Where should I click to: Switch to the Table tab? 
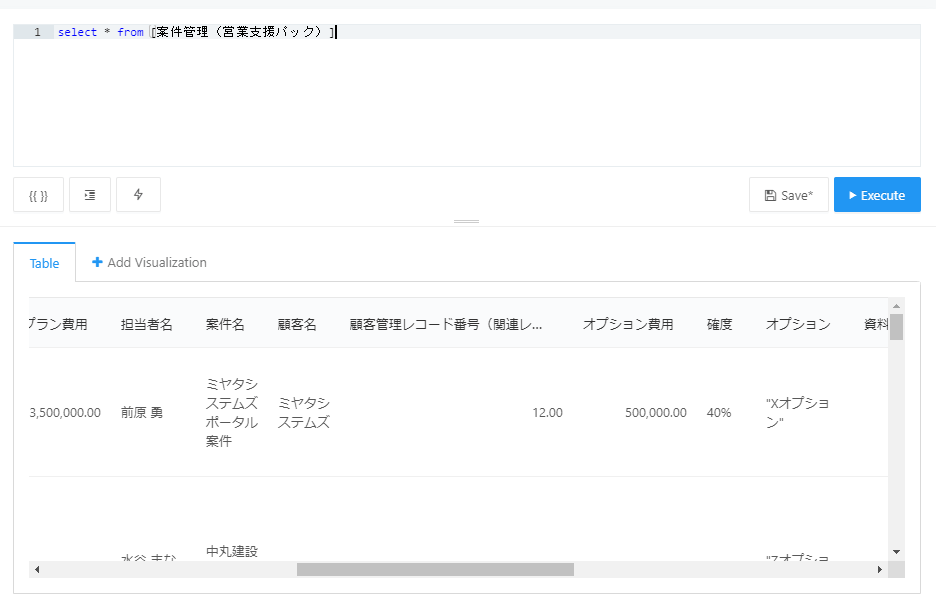(x=44, y=263)
